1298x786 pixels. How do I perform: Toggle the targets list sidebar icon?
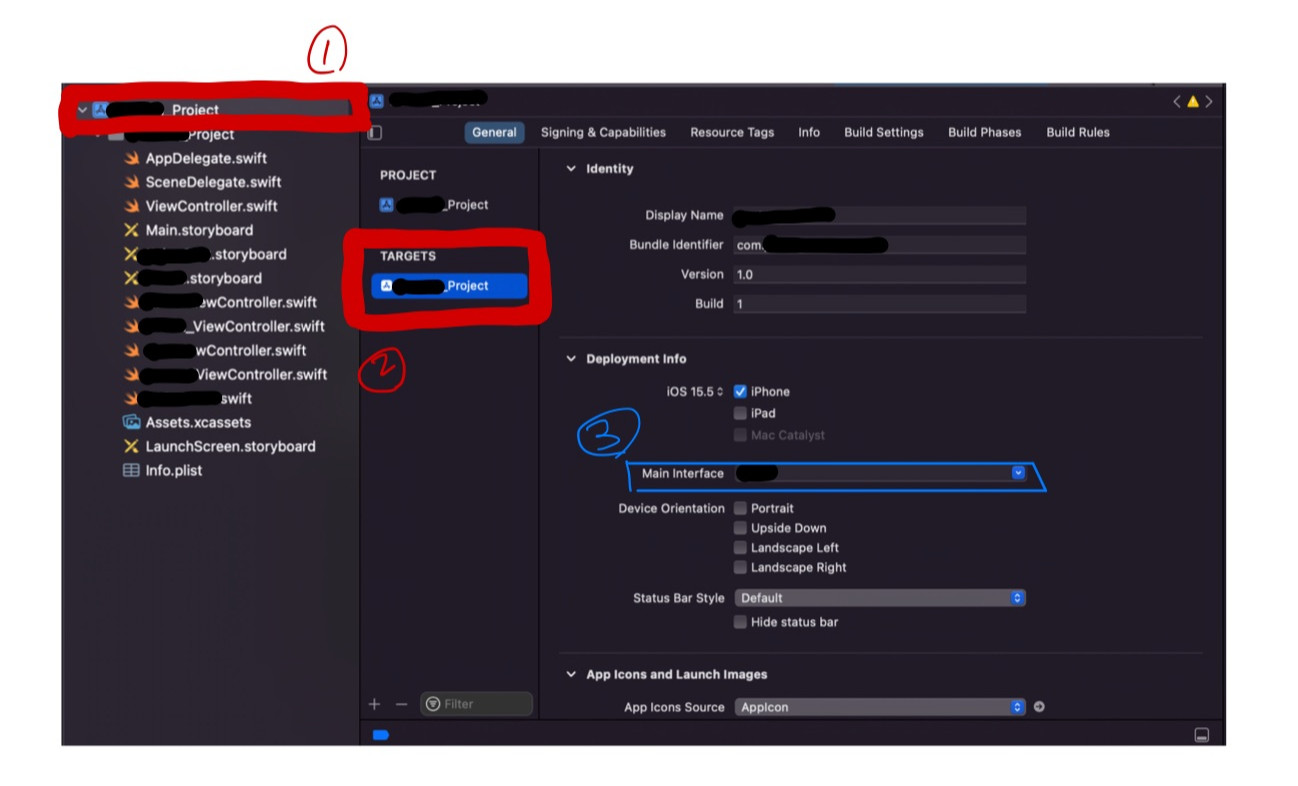(375, 132)
